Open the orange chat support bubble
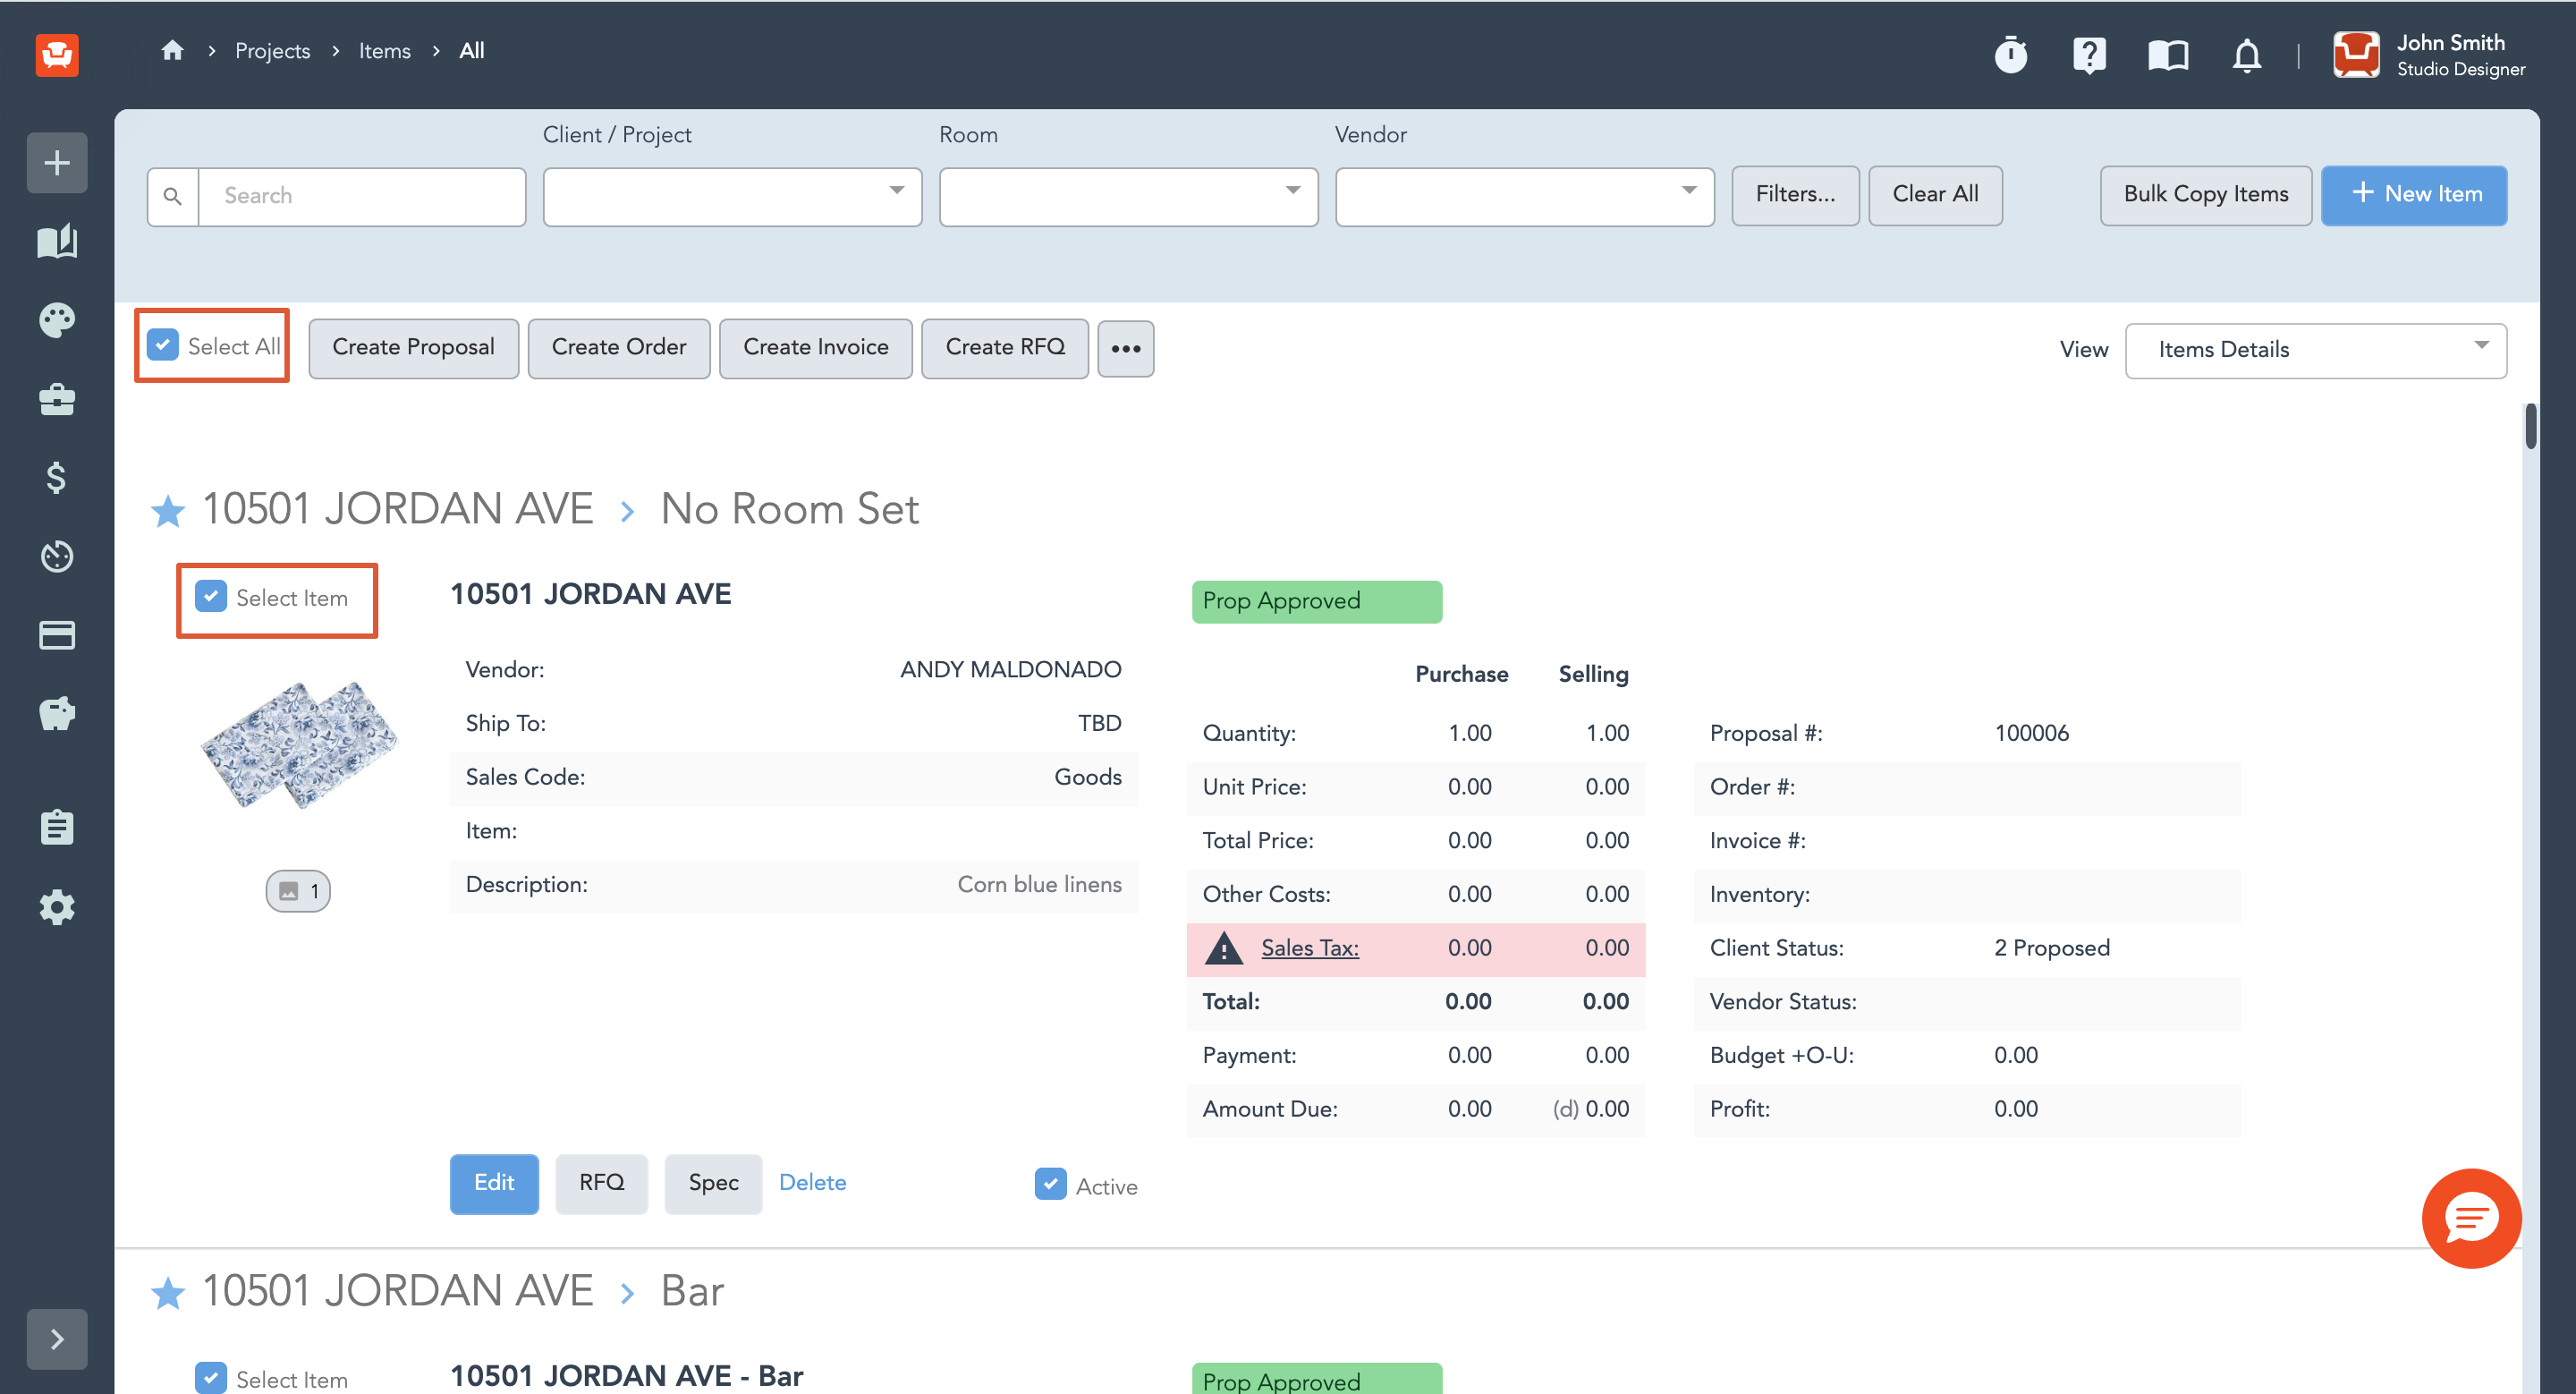 (x=2471, y=1218)
